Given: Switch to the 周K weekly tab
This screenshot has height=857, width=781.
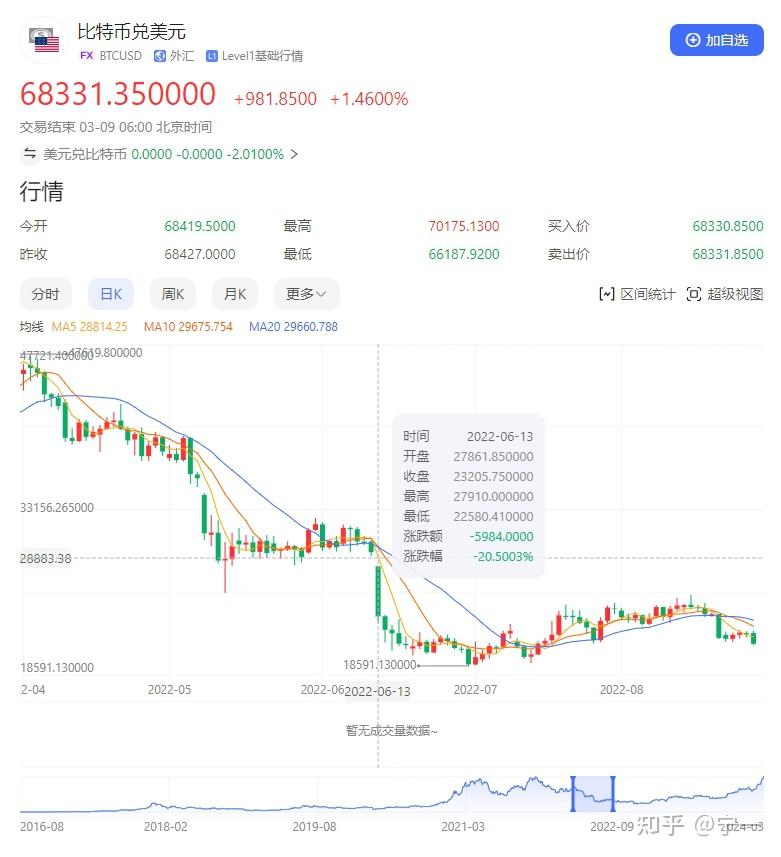Looking at the screenshot, I should pyautogui.click(x=173, y=294).
